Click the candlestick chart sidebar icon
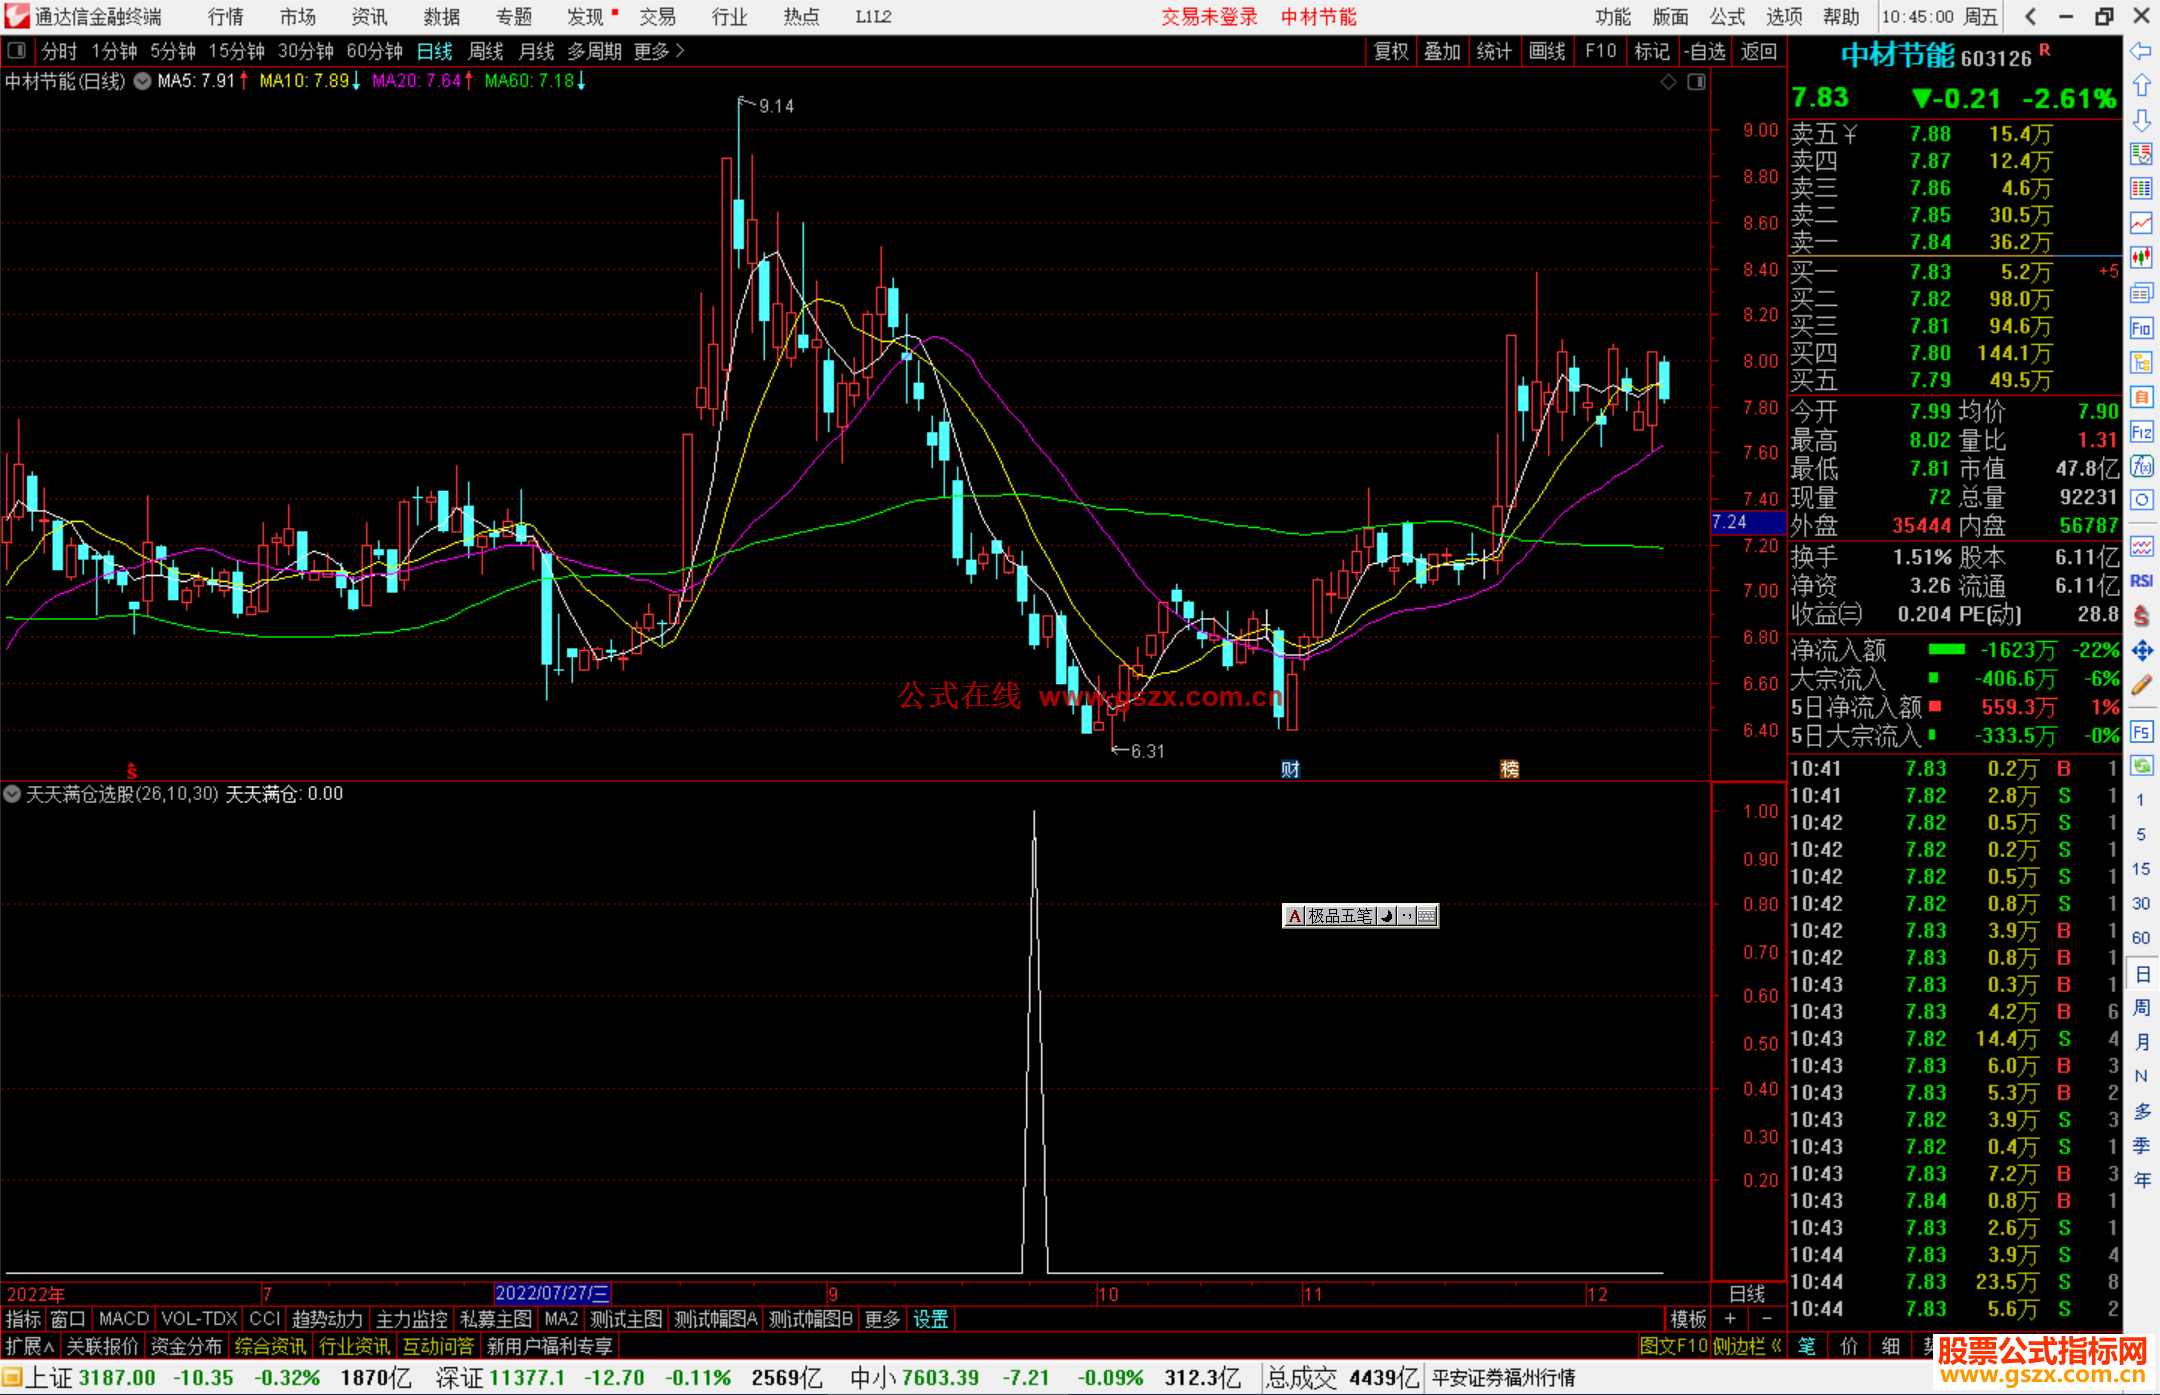This screenshot has width=2160, height=1395. click(2141, 258)
